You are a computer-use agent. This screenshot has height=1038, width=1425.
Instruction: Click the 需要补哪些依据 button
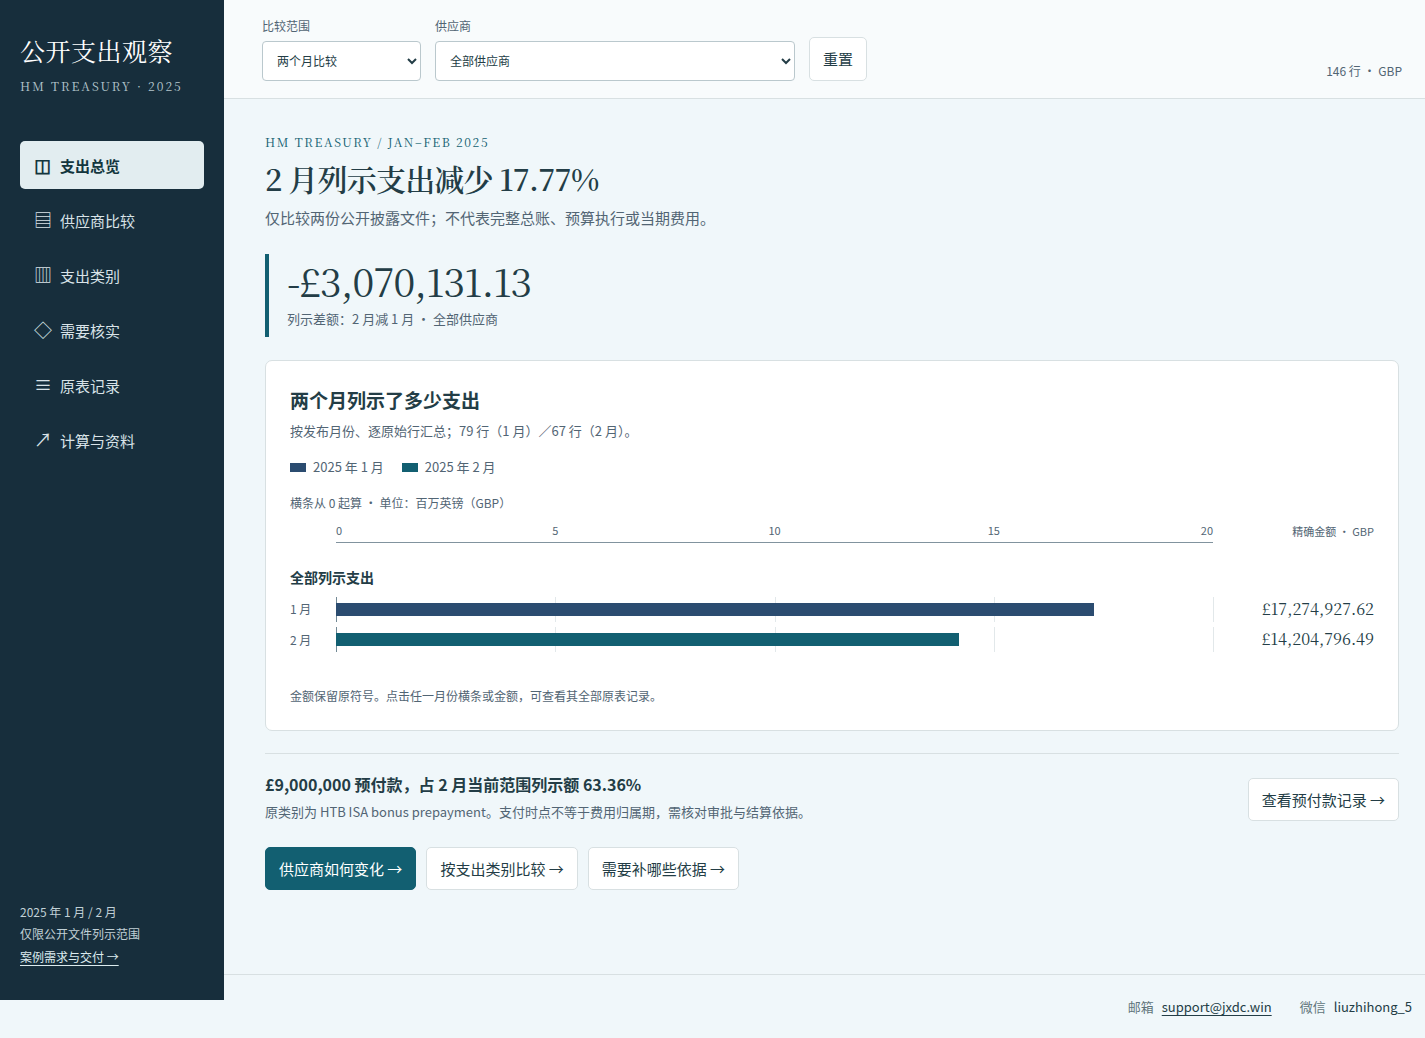pyautogui.click(x=663, y=869)
